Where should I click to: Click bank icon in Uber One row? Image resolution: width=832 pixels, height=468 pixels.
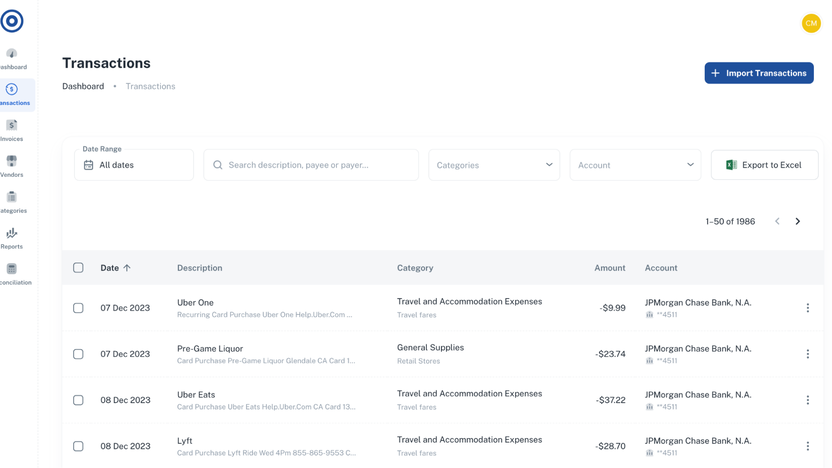tap(649, 315)
